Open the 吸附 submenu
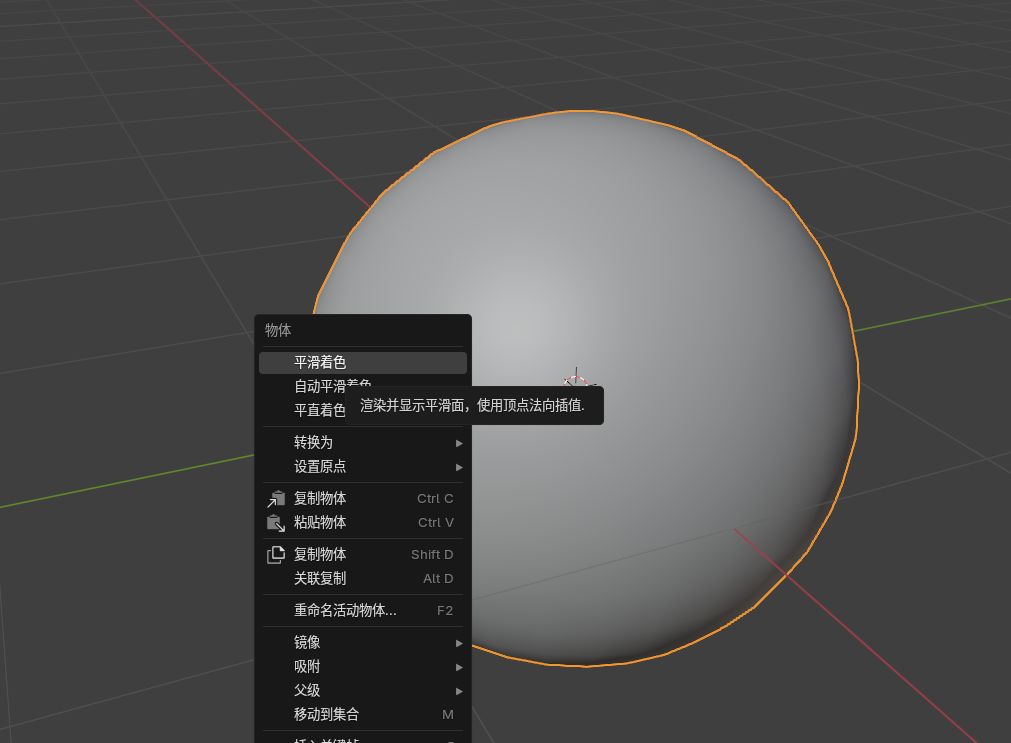Viewport: 1011px width, 743px height. [362, 667]
